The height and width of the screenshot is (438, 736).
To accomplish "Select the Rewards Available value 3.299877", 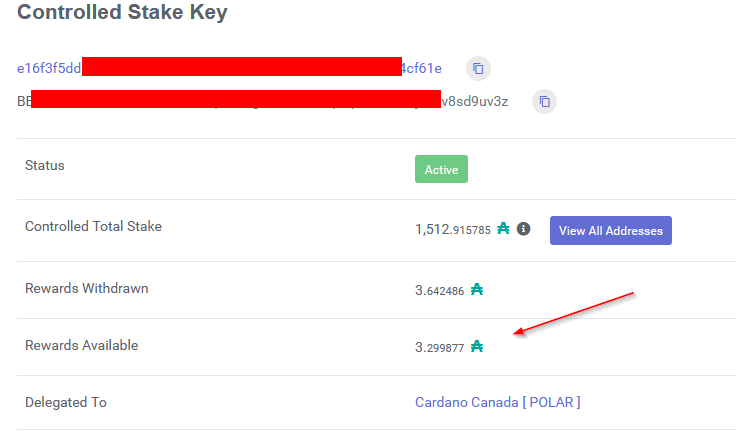I will [x=439, y=347].
